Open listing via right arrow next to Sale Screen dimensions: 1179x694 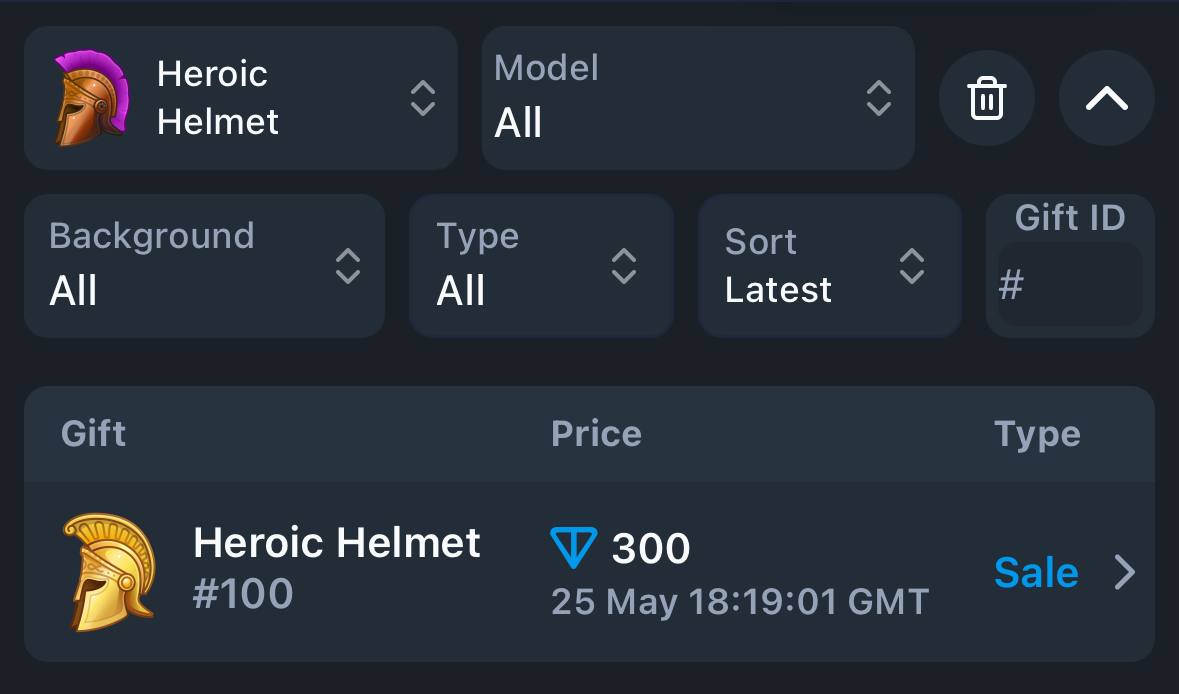(1125, 572)
